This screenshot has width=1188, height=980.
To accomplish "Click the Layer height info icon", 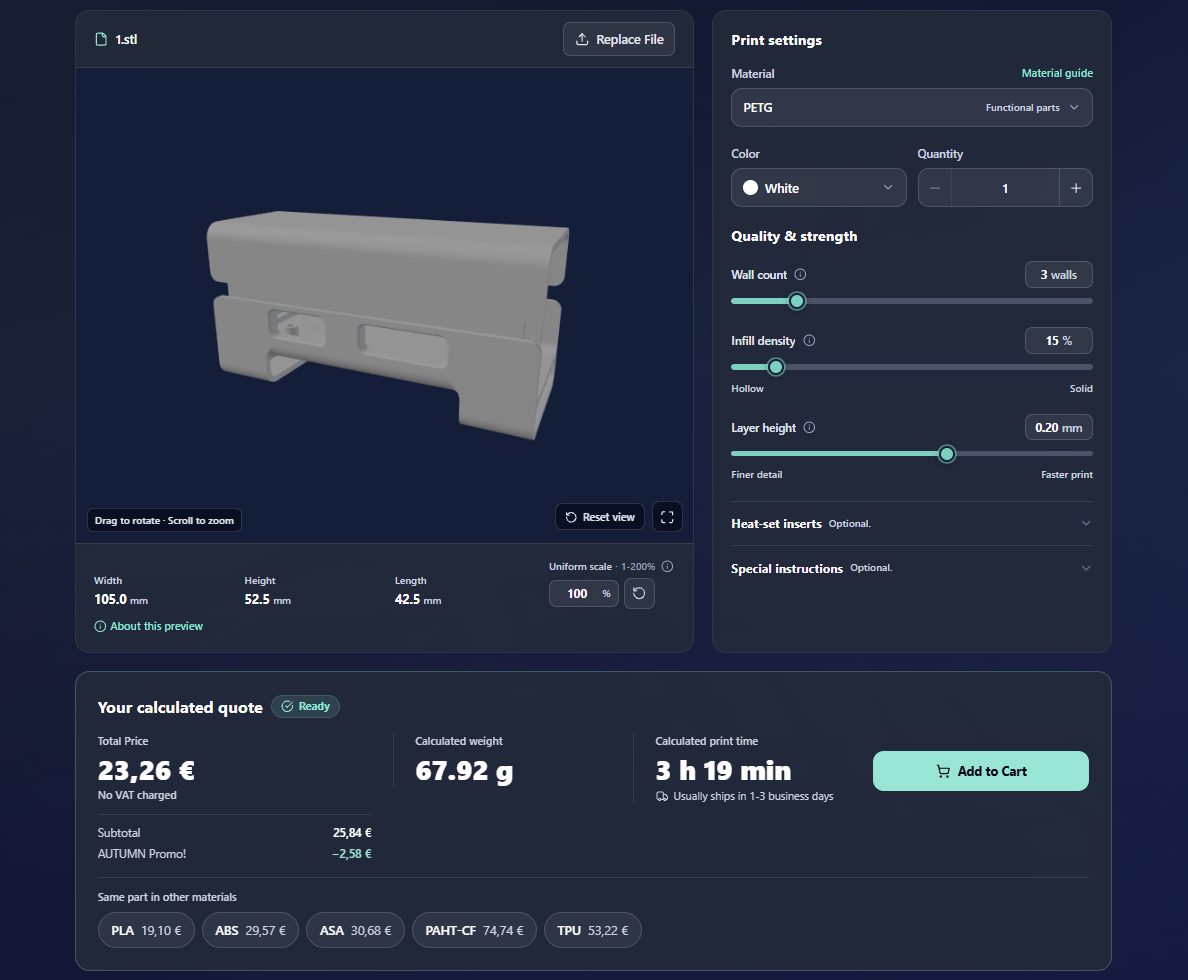I will pos(809,427).
